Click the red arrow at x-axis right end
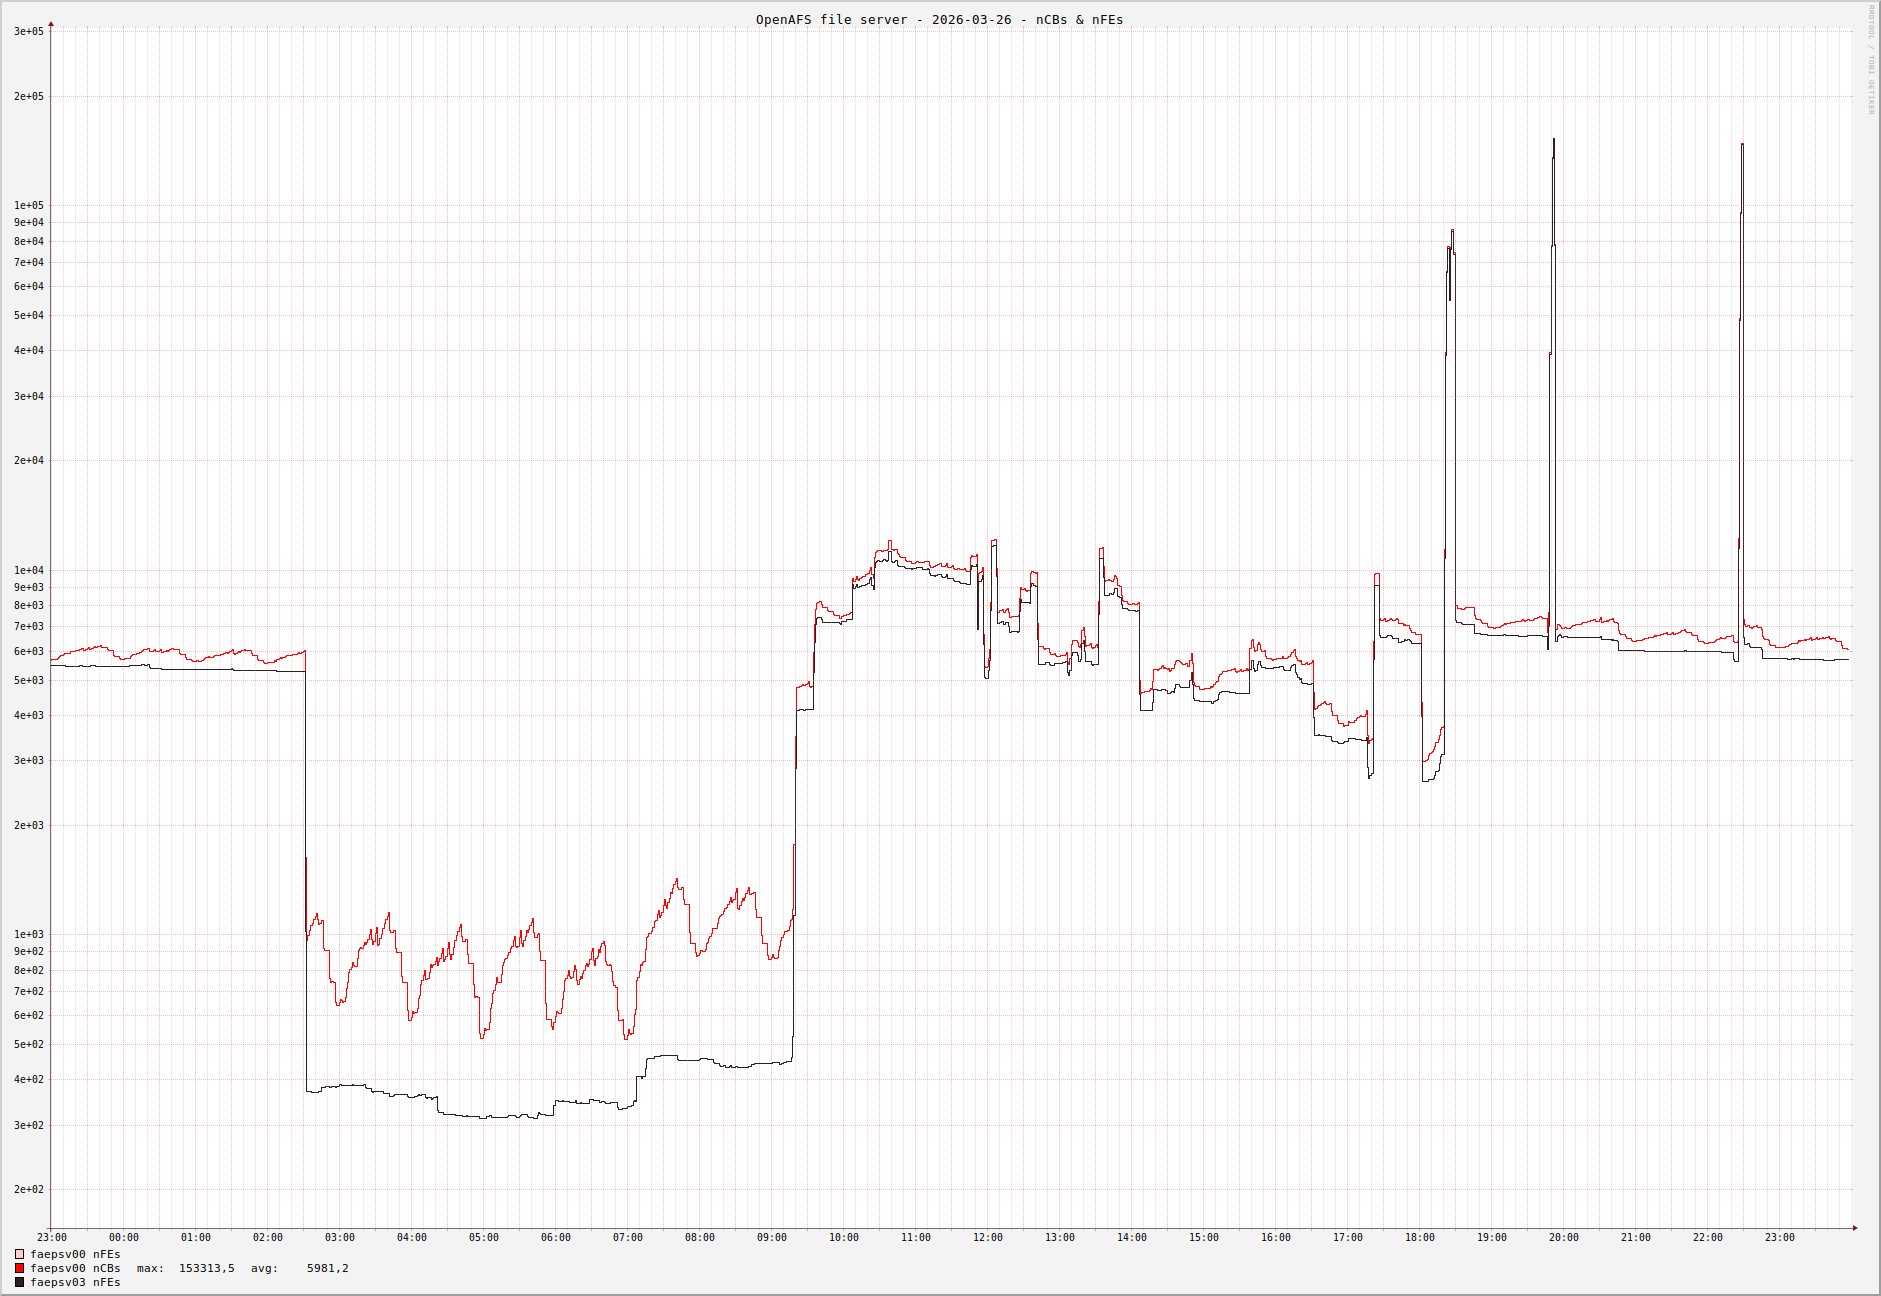 pos(1855,1228)
